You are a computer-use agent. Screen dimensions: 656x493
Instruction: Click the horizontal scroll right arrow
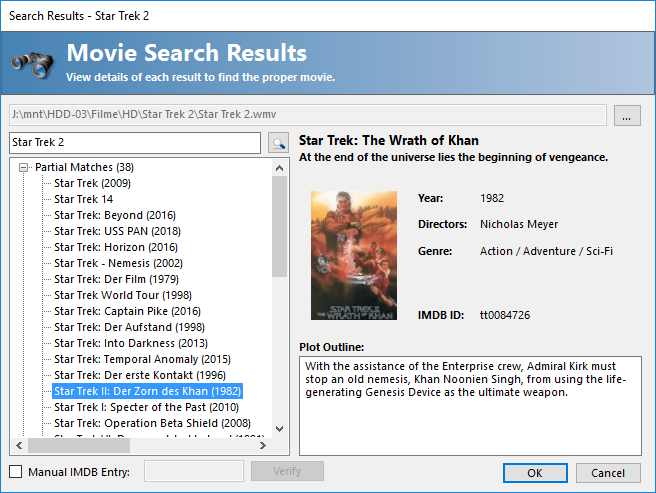tap(263, 446)
